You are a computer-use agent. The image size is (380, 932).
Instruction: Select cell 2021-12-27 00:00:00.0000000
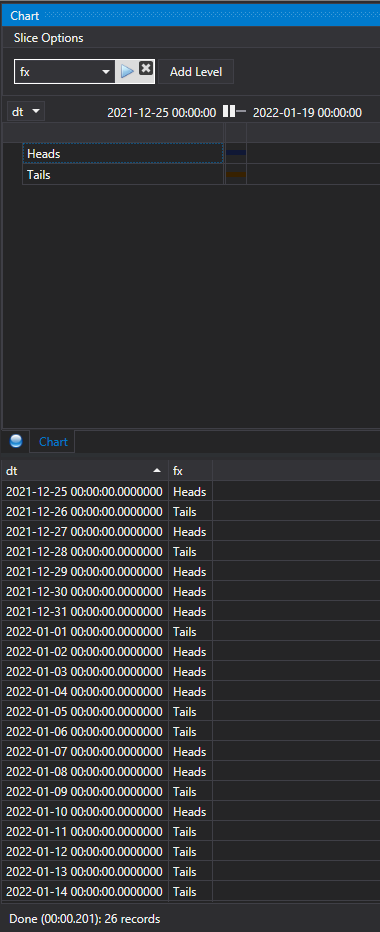pyautogui.click(x=84, y=531)
